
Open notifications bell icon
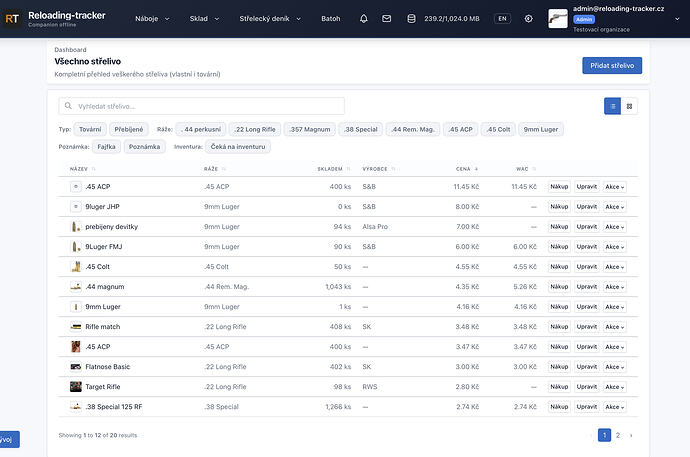coord(363,18)
